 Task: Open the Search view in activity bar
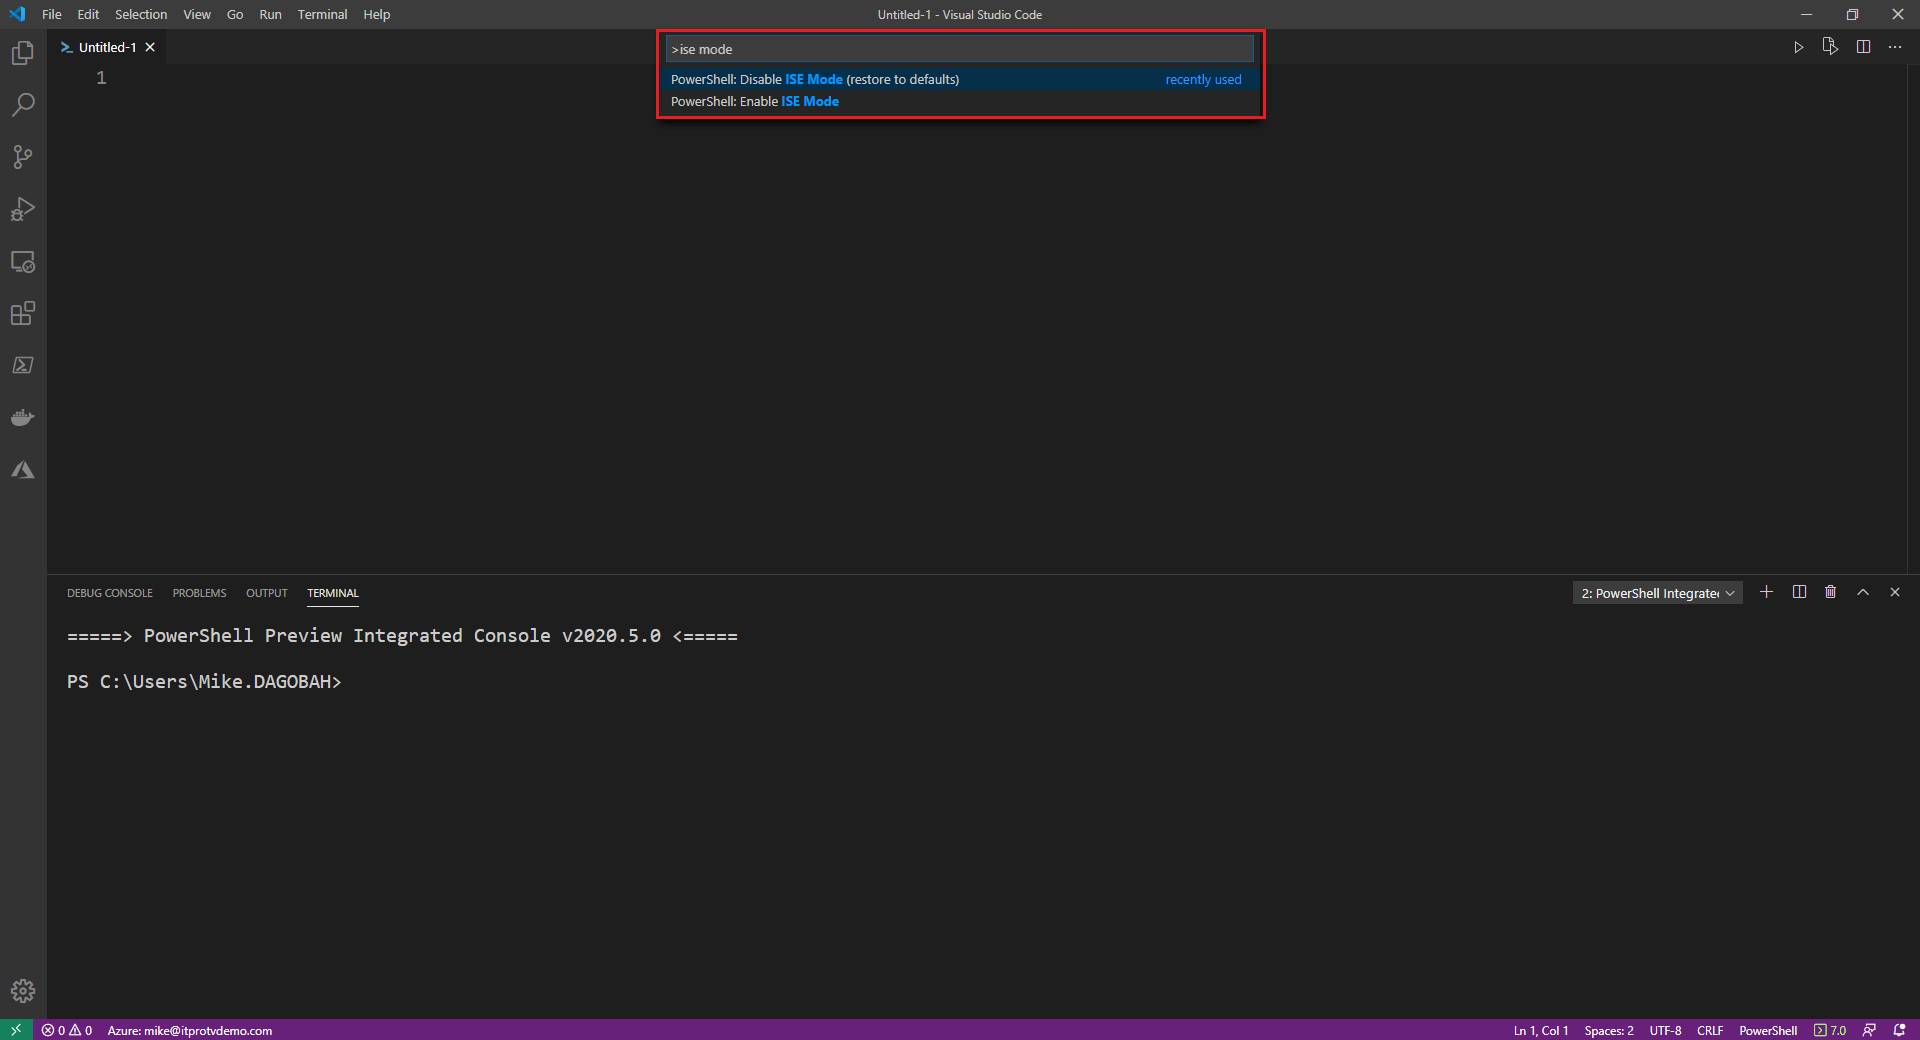(x=23, y=105)
